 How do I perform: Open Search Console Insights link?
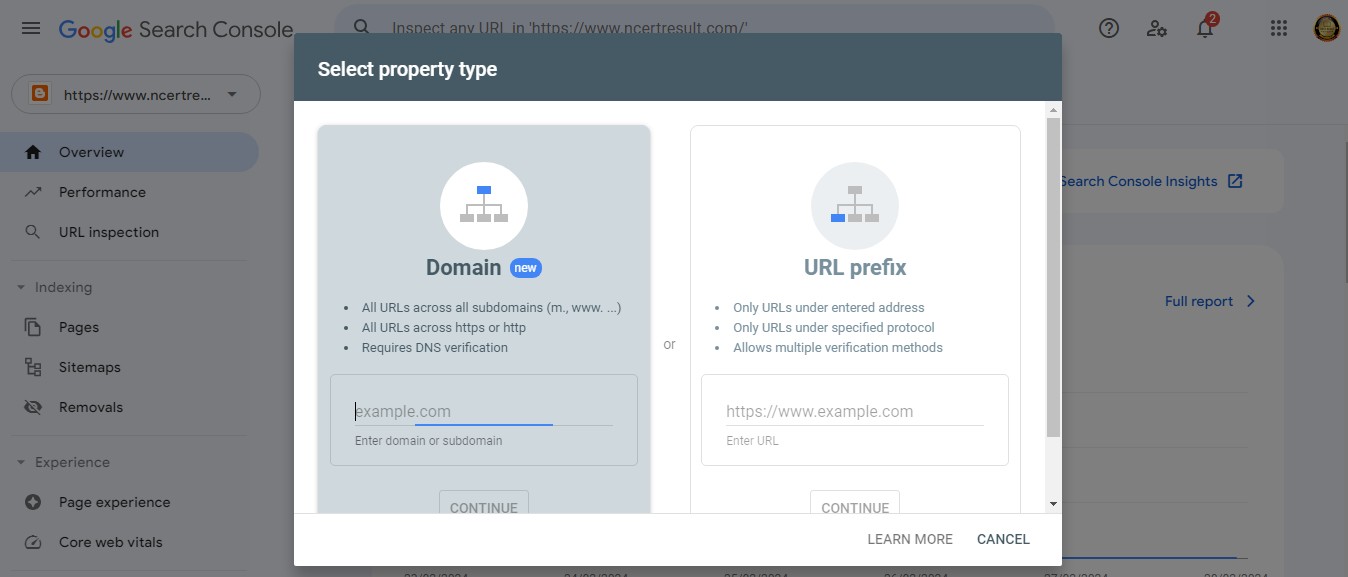coord(1150,181)
